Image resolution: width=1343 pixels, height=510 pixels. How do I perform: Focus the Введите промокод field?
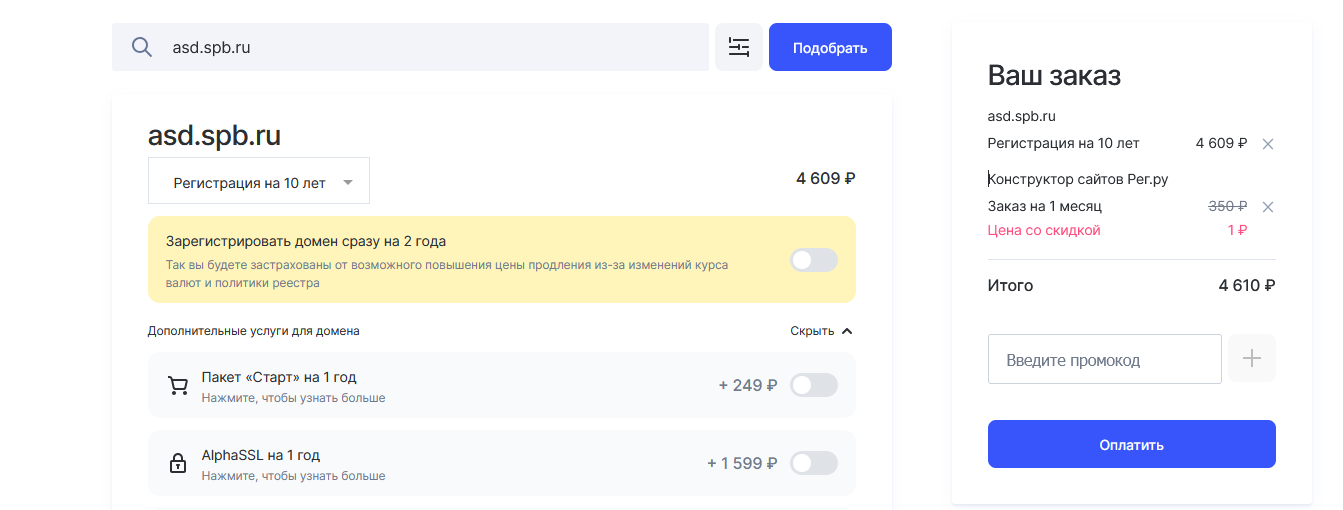1104,359
